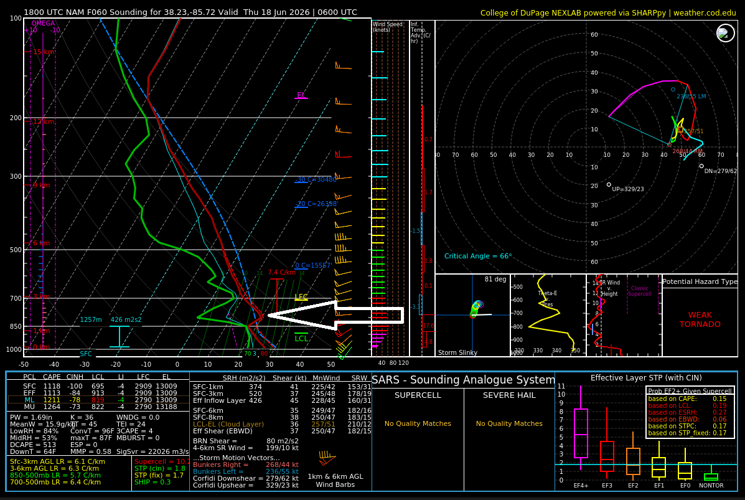This screenshot has height=500, width=745.
Task: Click the Effective Layer STP (with CIN) title
Action: (646, 378)
